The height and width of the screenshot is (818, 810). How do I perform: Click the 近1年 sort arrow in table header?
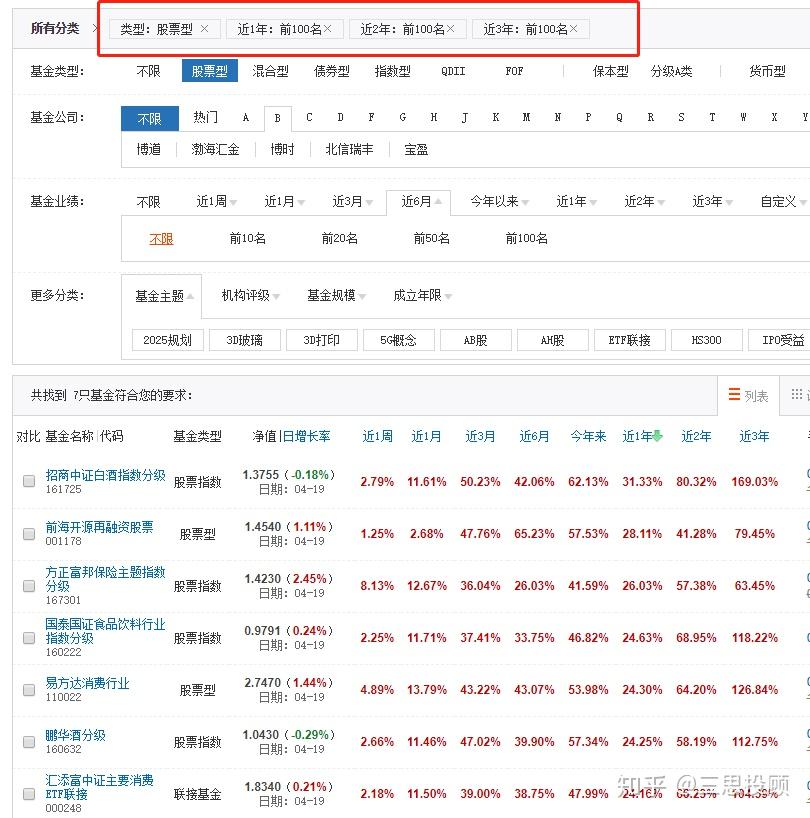point(657,436)
